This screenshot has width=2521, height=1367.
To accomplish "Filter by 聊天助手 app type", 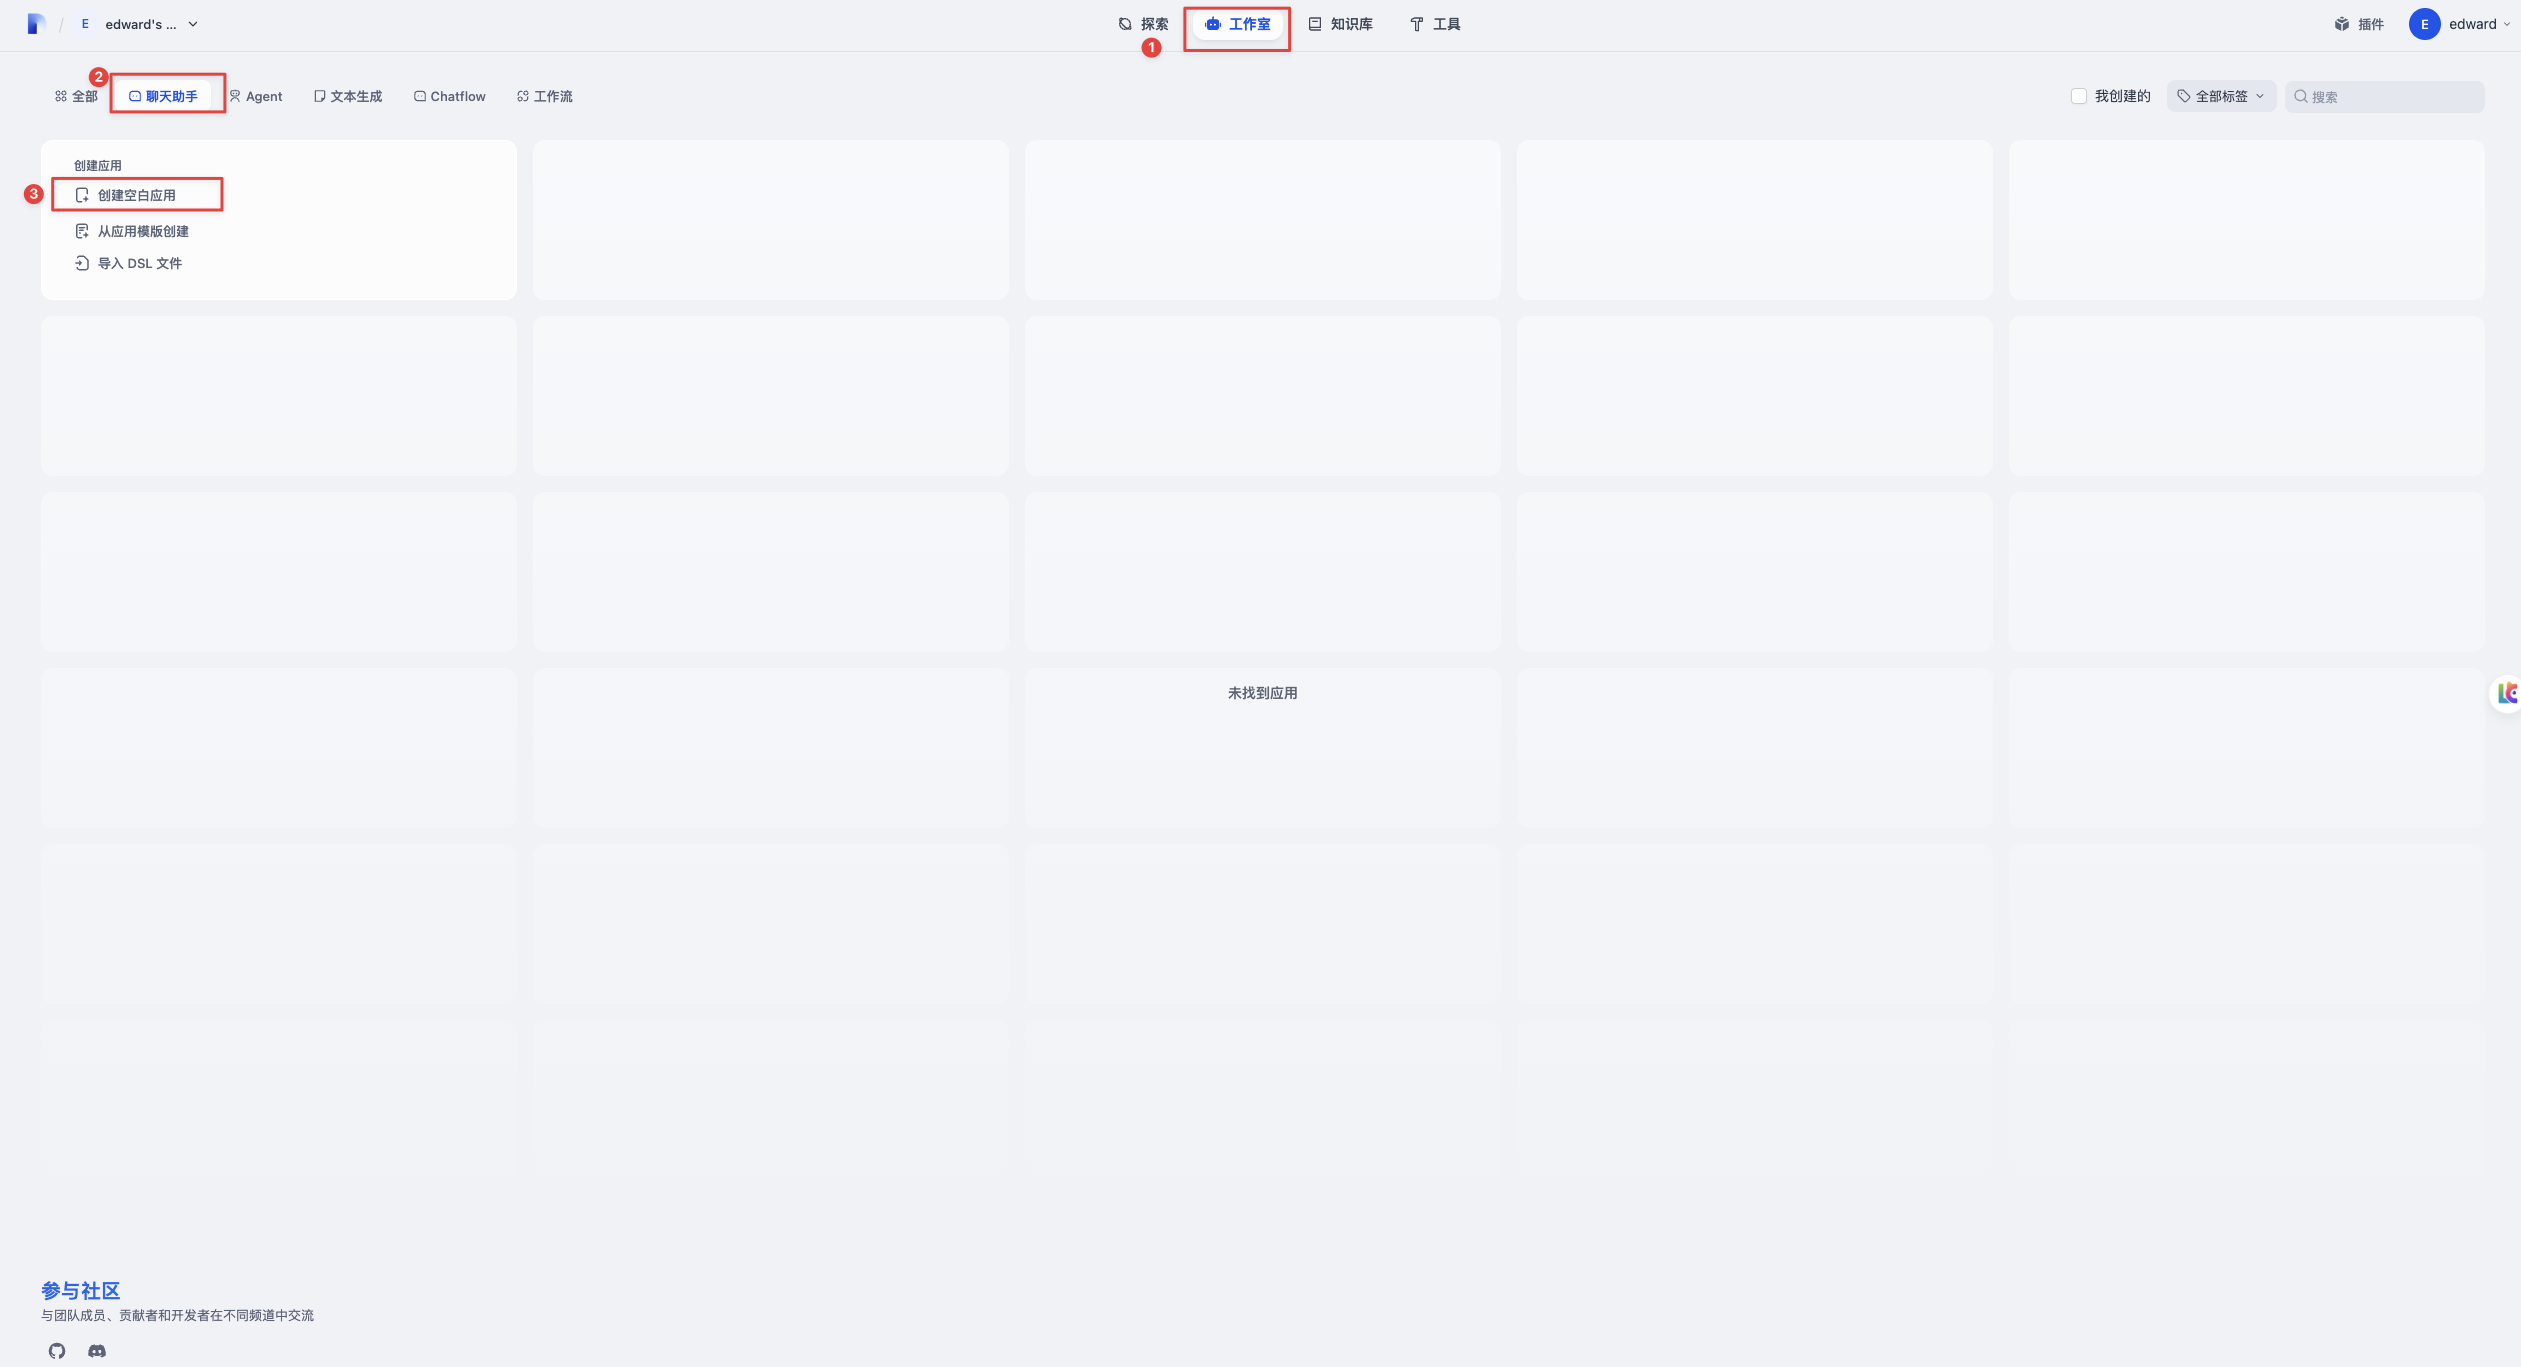I will click(163, 96).
